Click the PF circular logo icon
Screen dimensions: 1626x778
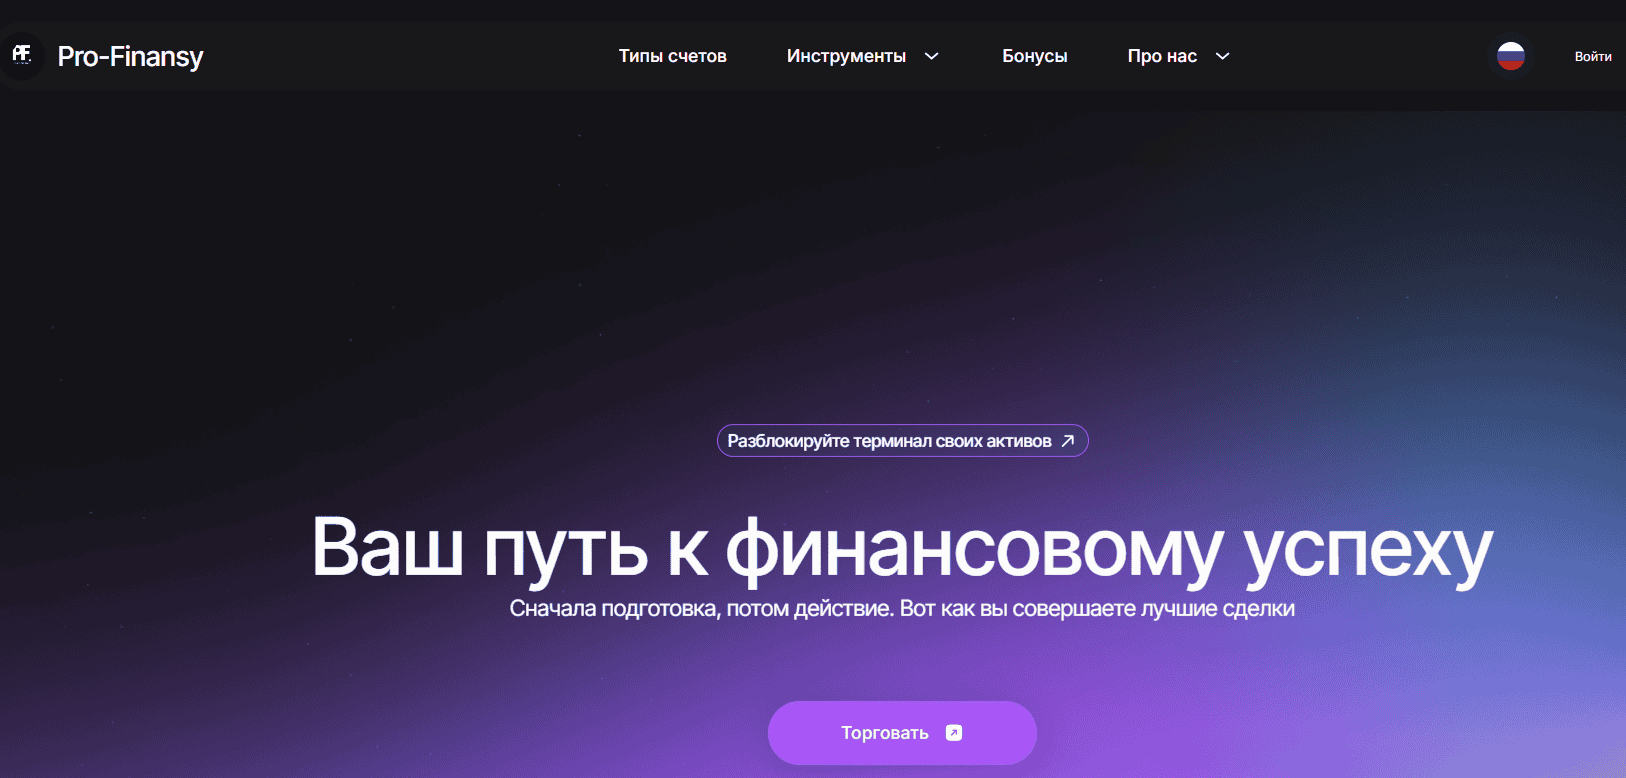coord(22,56)
